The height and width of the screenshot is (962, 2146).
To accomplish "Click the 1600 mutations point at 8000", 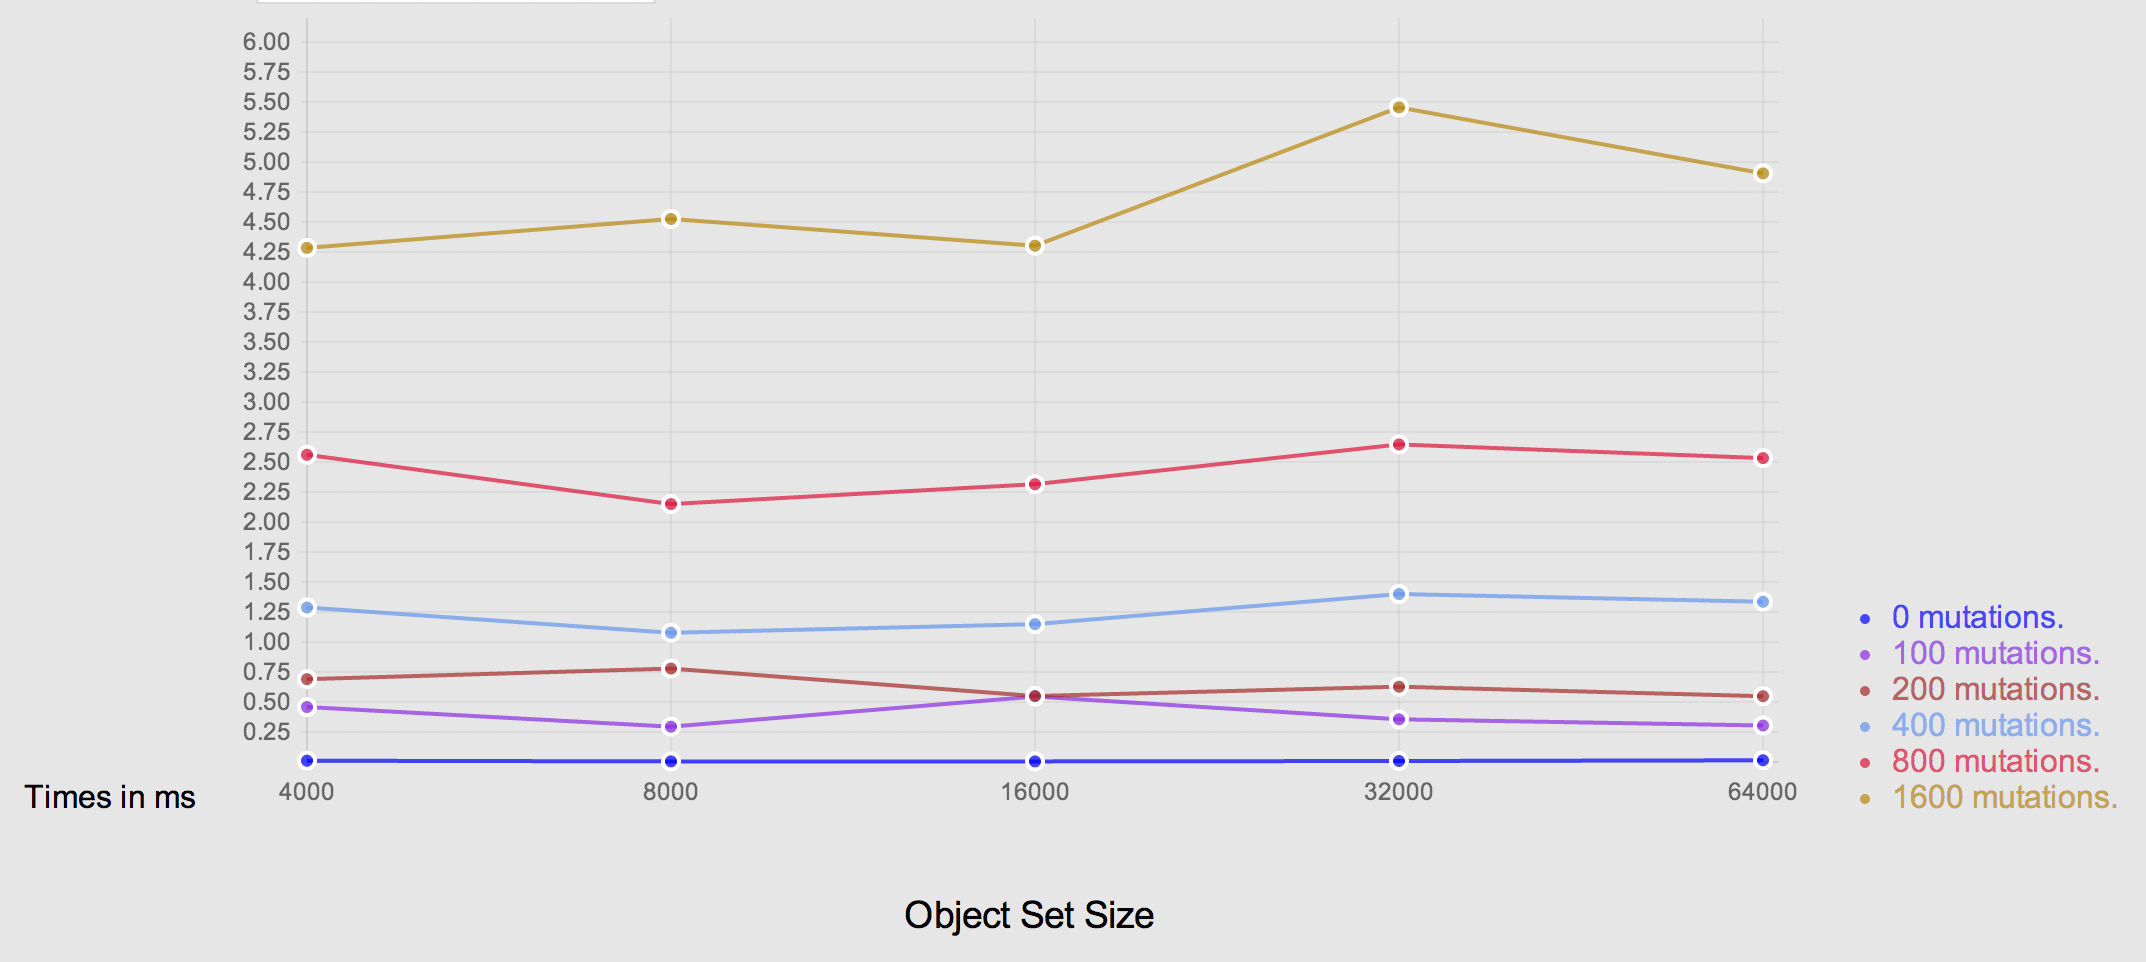I will tap(671, 219).
